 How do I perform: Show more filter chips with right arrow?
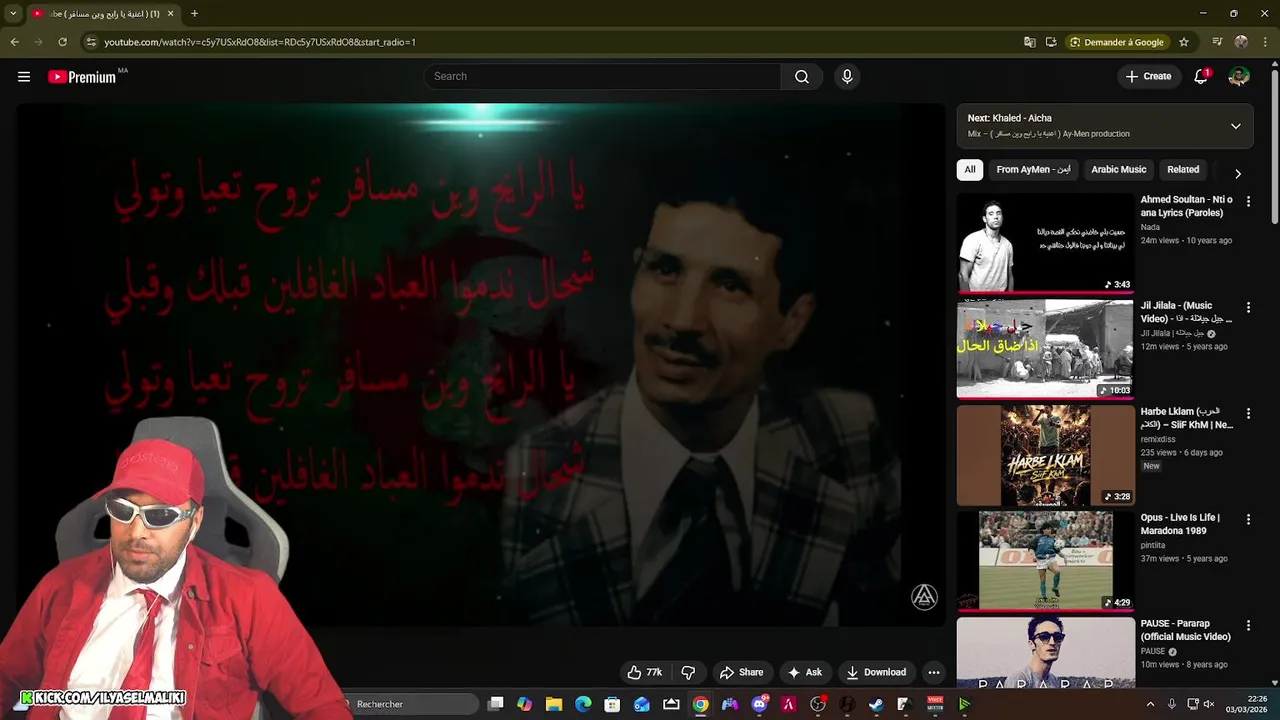point(1238,173)
